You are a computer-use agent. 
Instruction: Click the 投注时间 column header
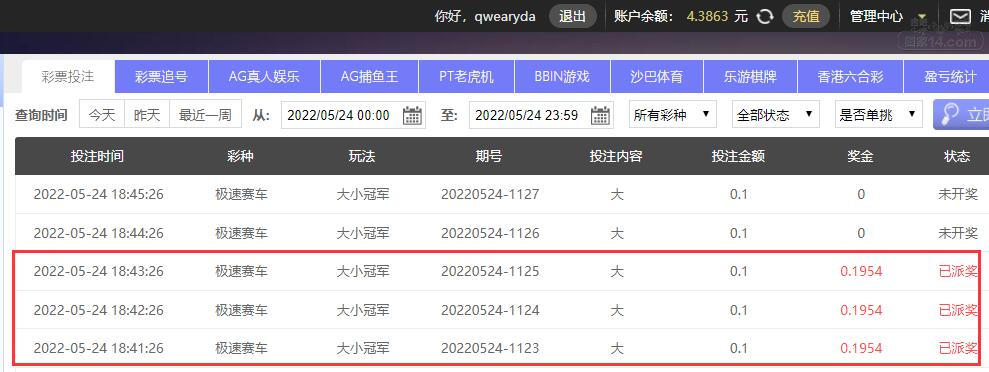point(98,156)
